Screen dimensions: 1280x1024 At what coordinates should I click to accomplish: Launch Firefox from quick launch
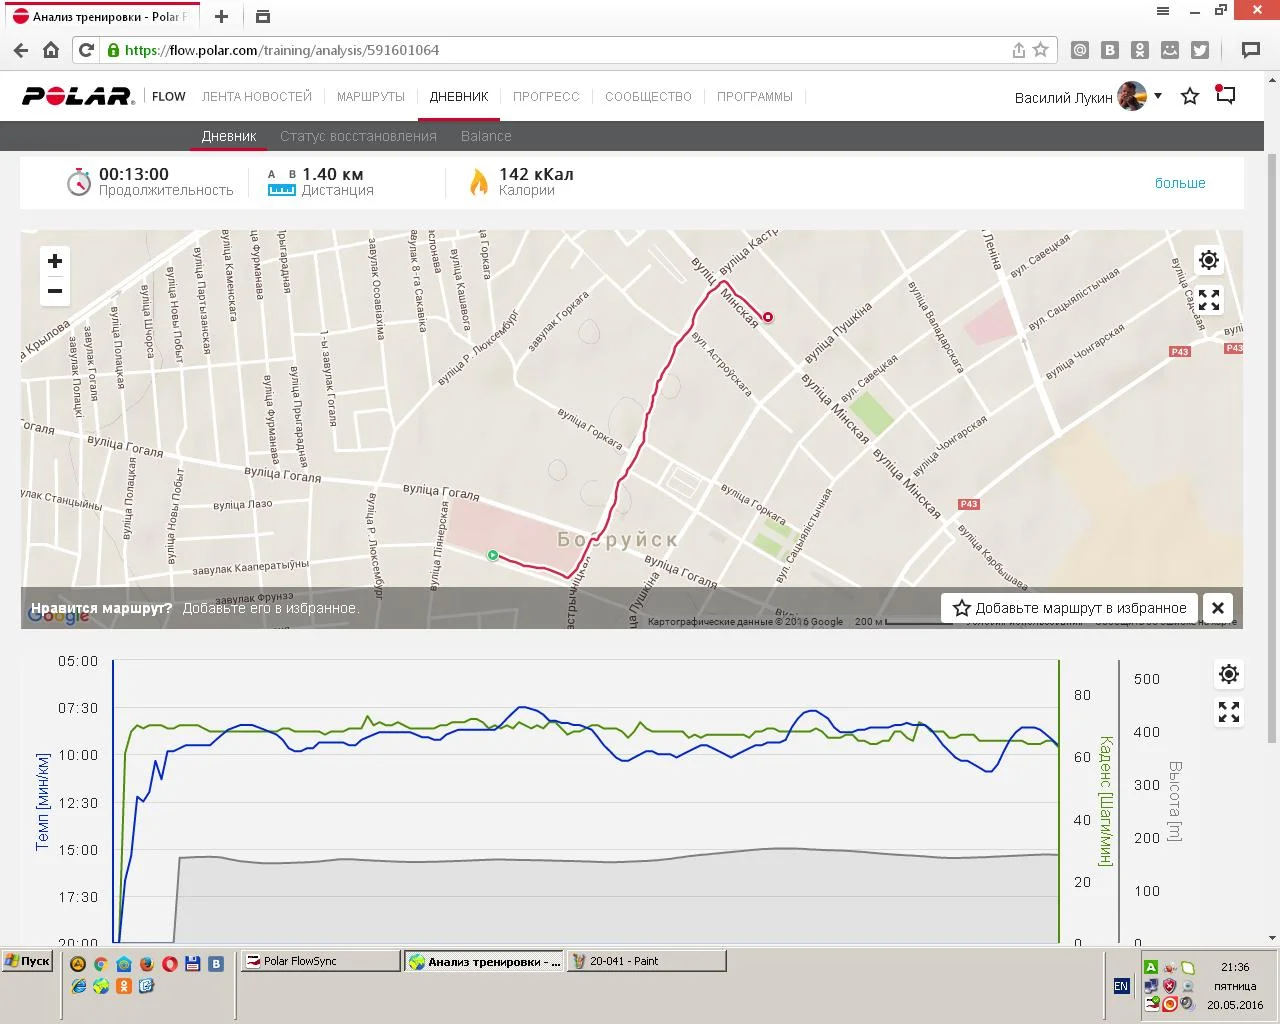[x=147, y=964]
